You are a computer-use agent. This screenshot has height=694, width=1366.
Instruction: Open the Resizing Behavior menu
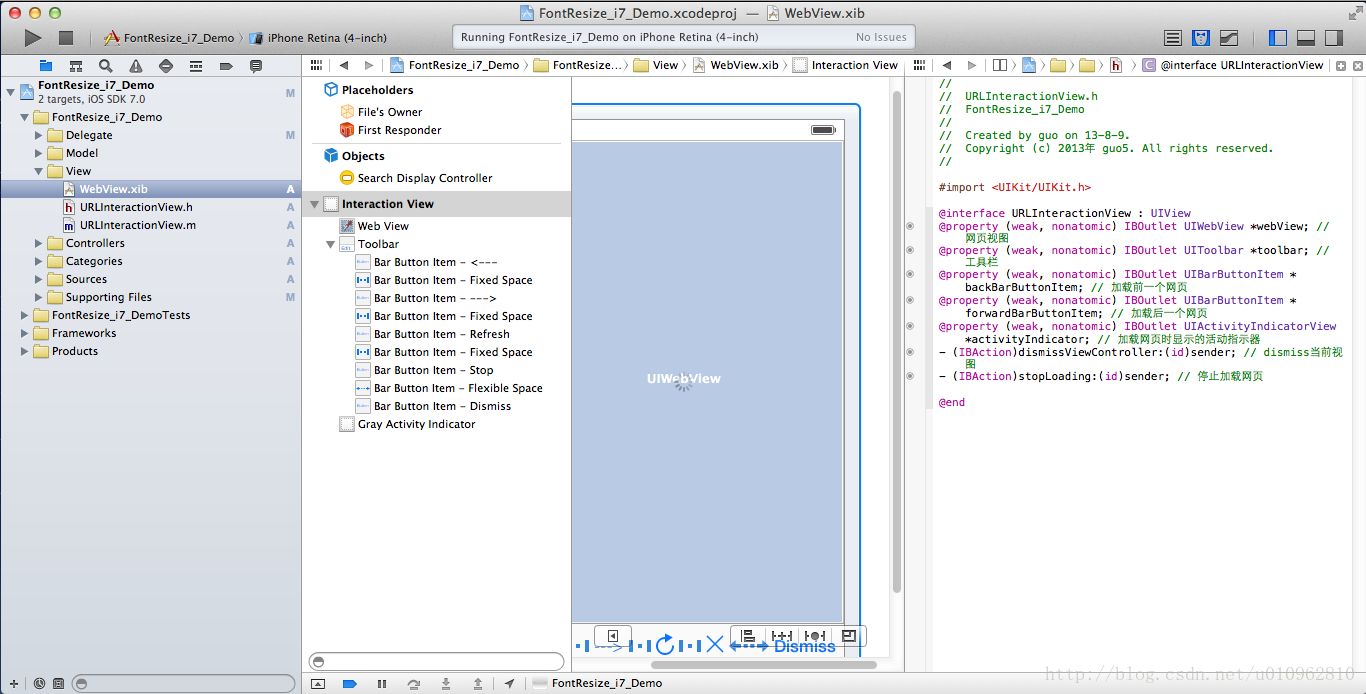point(849,636)
